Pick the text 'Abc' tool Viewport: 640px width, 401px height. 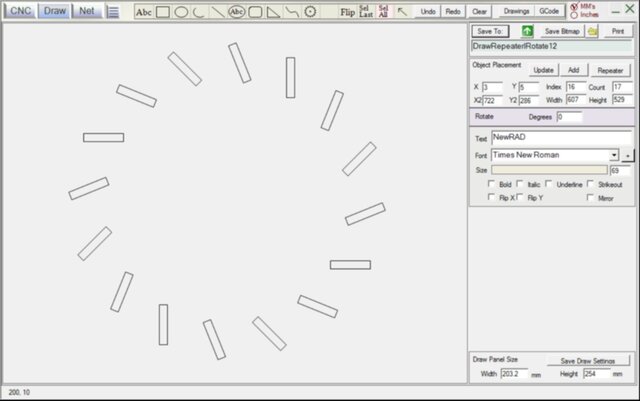[143, 12]
